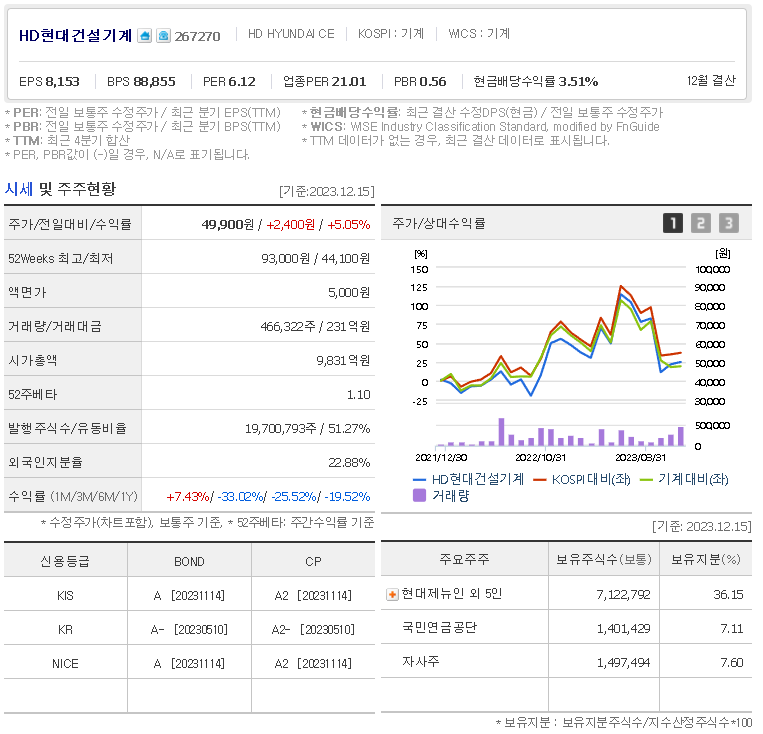Click the tallest purple volume bar
This screenshot has height=734, width=763.
[501, 432]
